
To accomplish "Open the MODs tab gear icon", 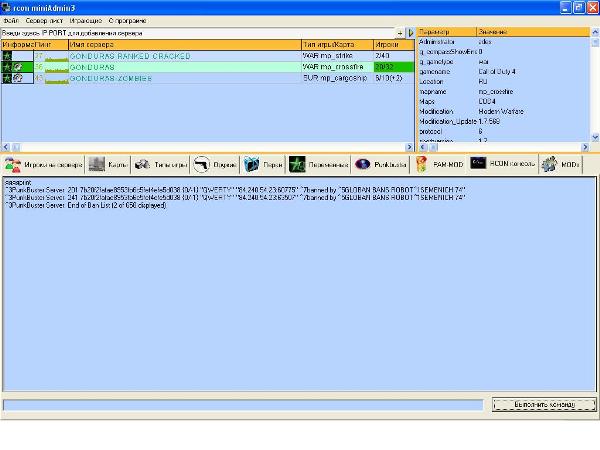I will (x=549, y=165).
